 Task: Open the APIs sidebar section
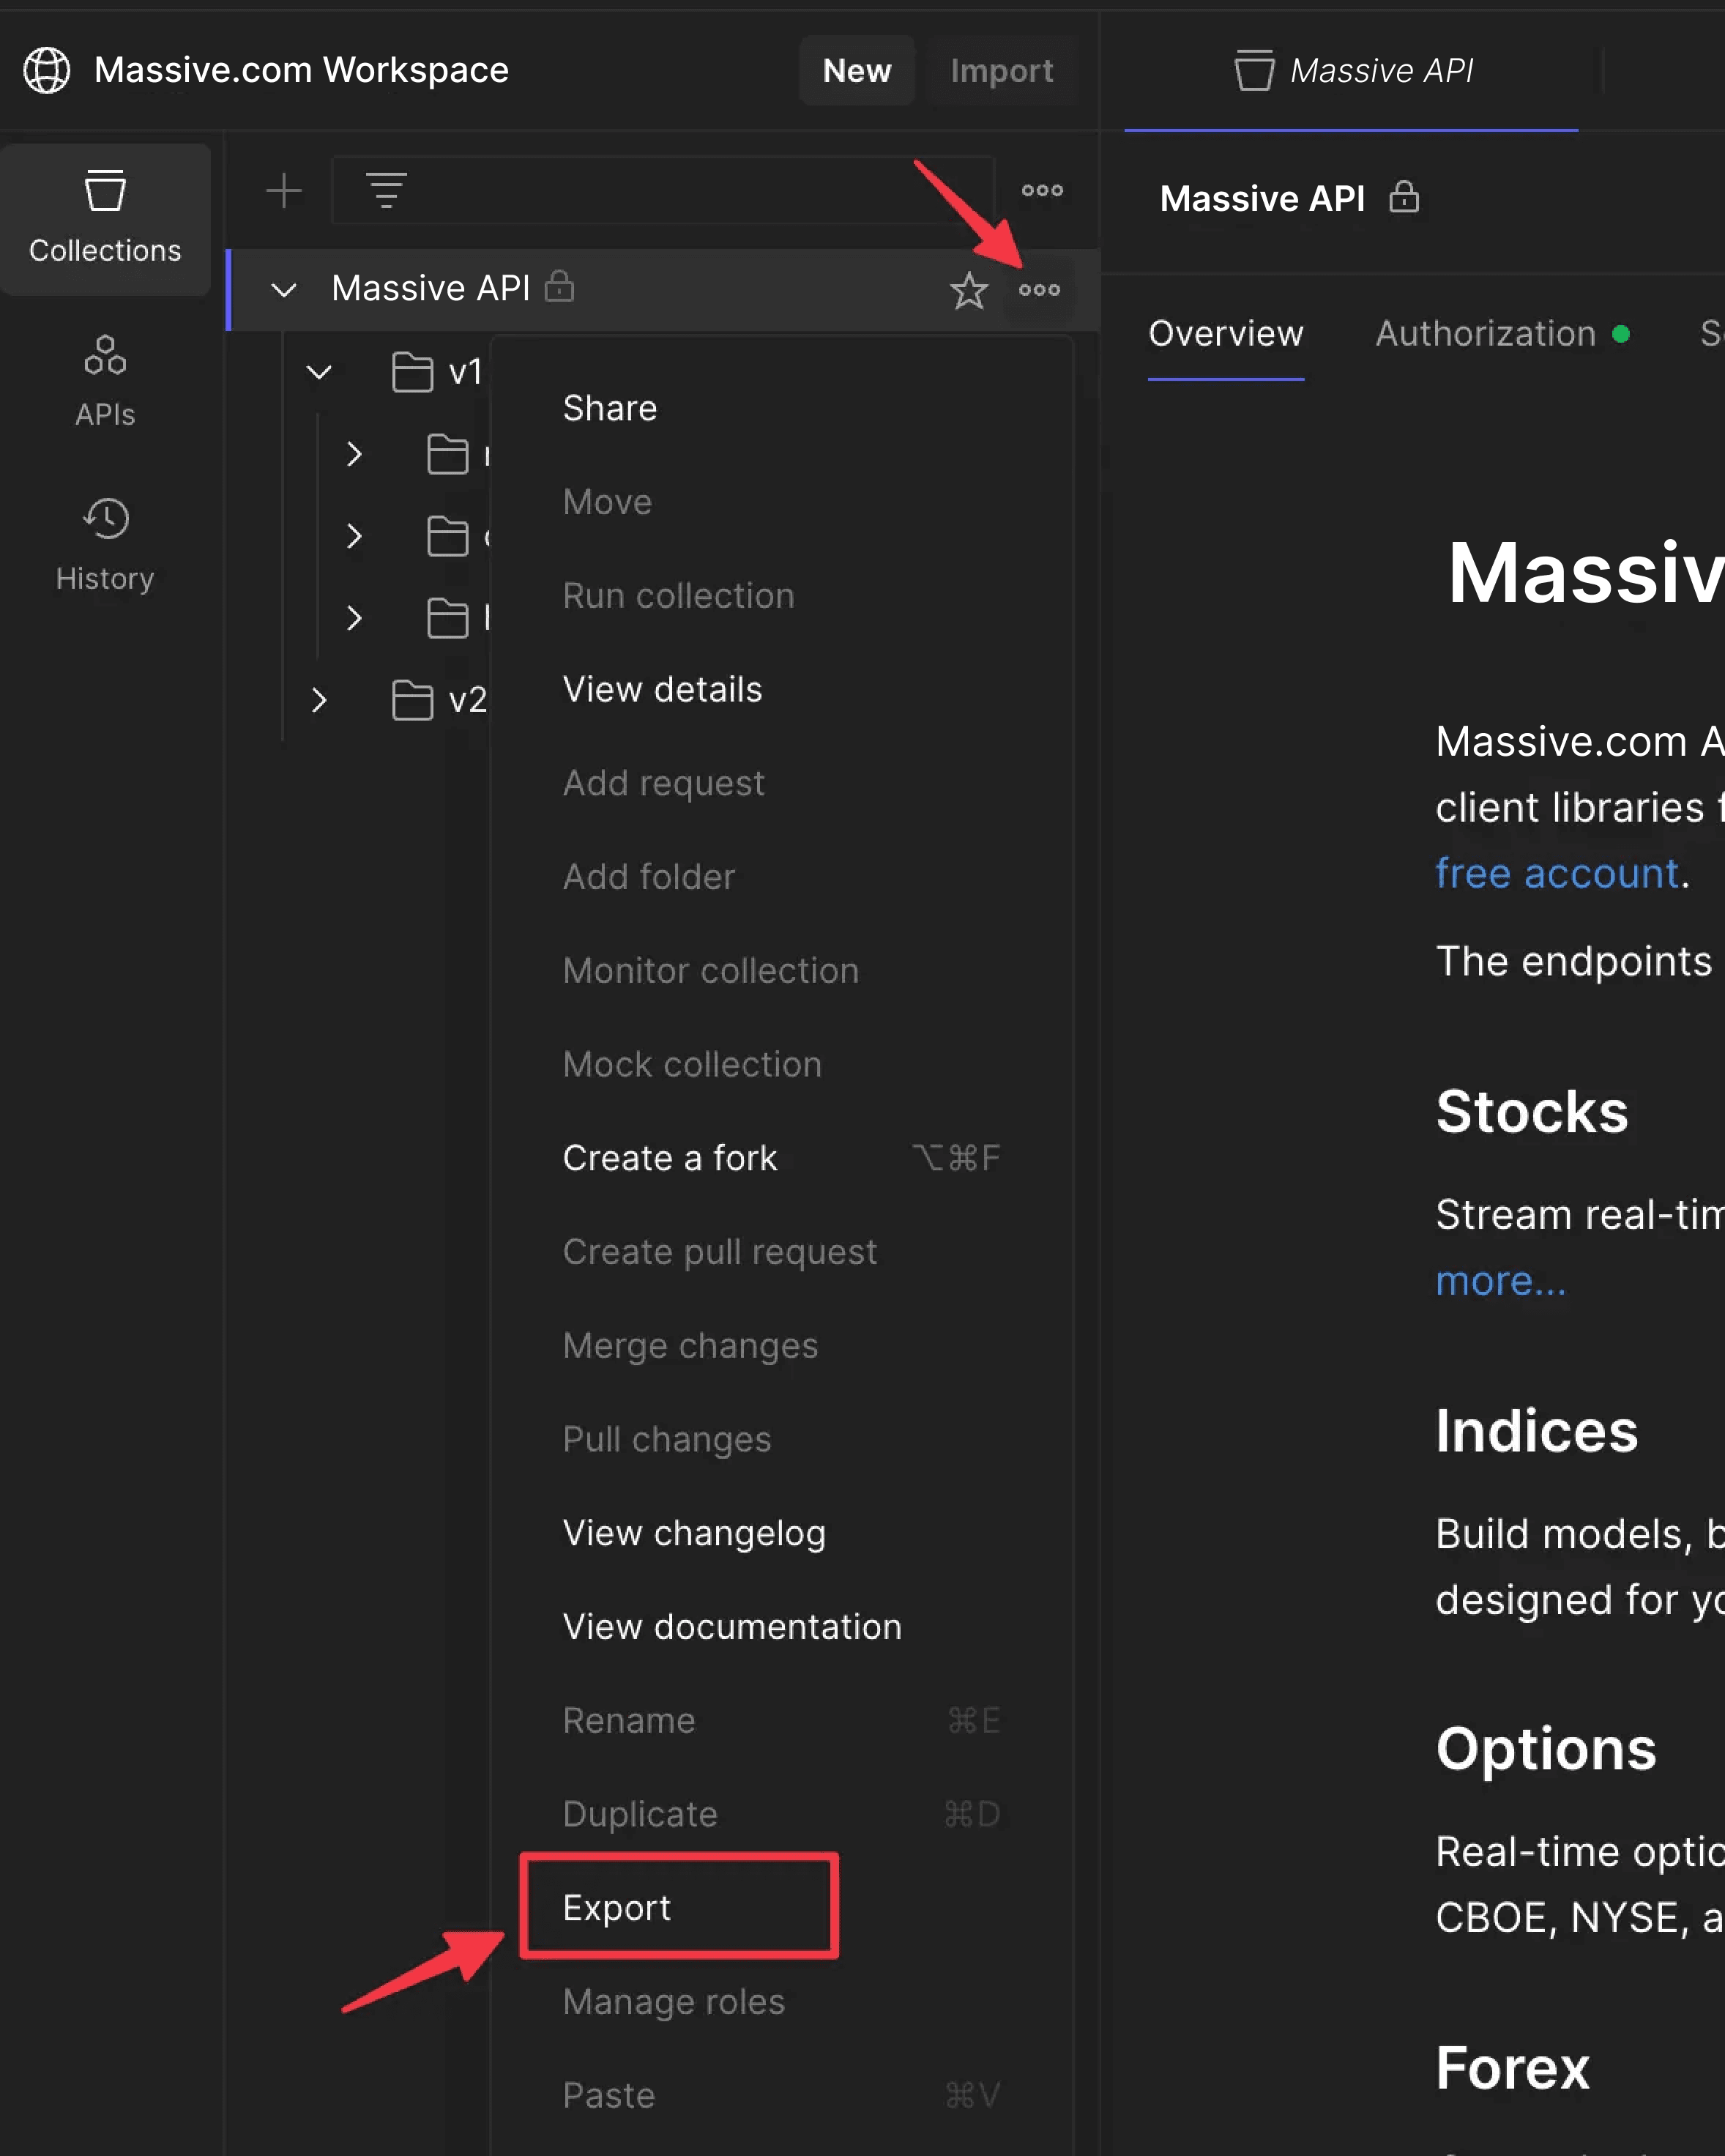[x=105, y=382]
